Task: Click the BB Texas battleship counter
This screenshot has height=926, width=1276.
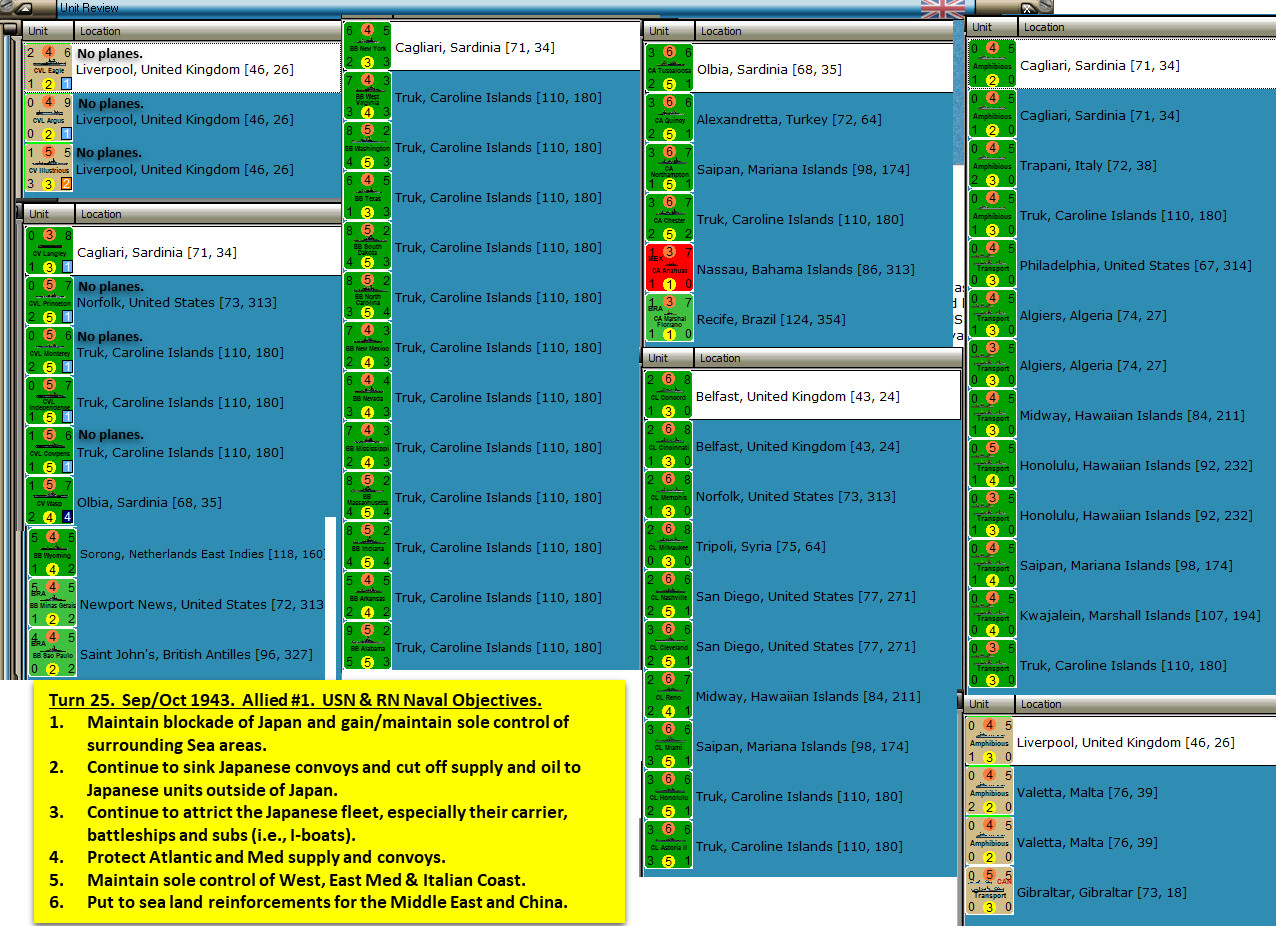Action: click(x=367, y=196)
